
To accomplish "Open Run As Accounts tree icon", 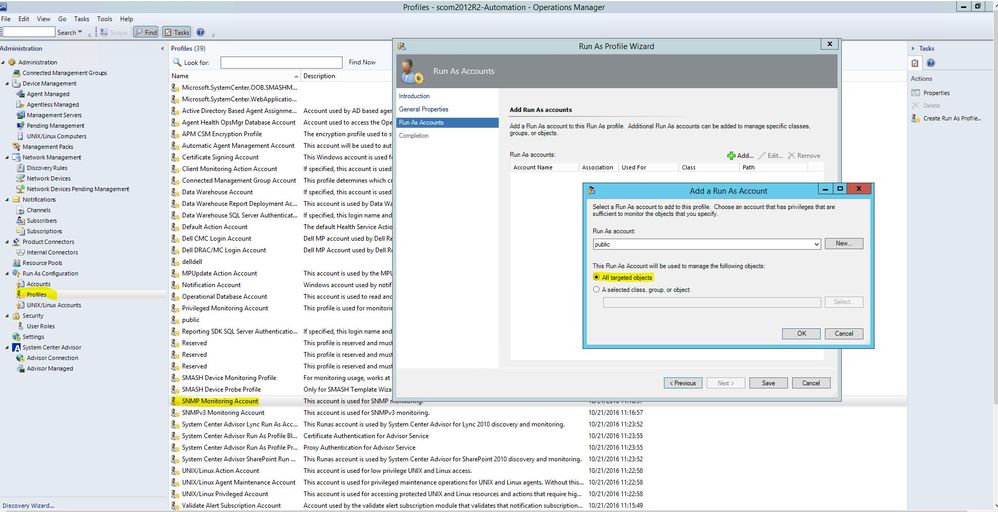I will [21, 284].
